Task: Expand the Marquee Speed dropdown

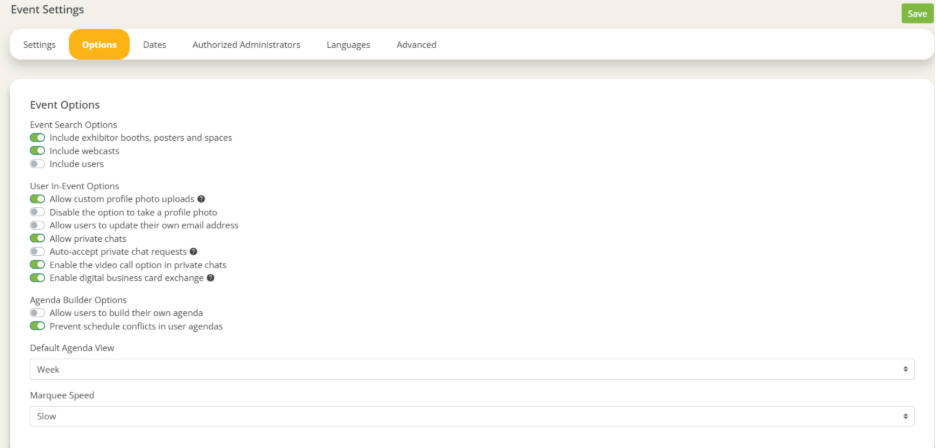Action: point(472,416)
